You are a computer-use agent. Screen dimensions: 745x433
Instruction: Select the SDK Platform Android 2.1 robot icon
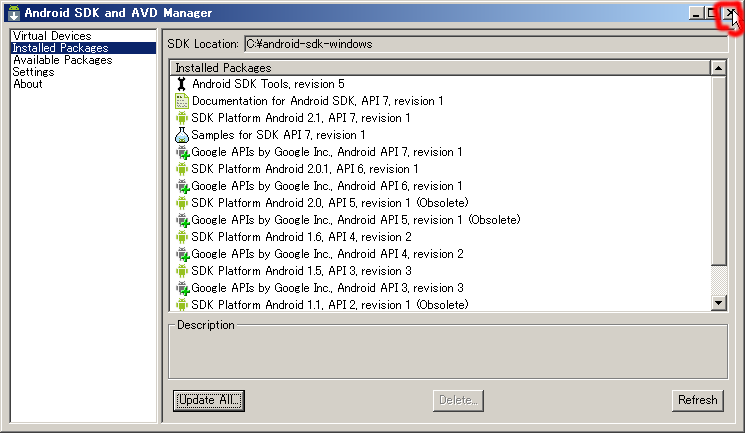[181, 118]
